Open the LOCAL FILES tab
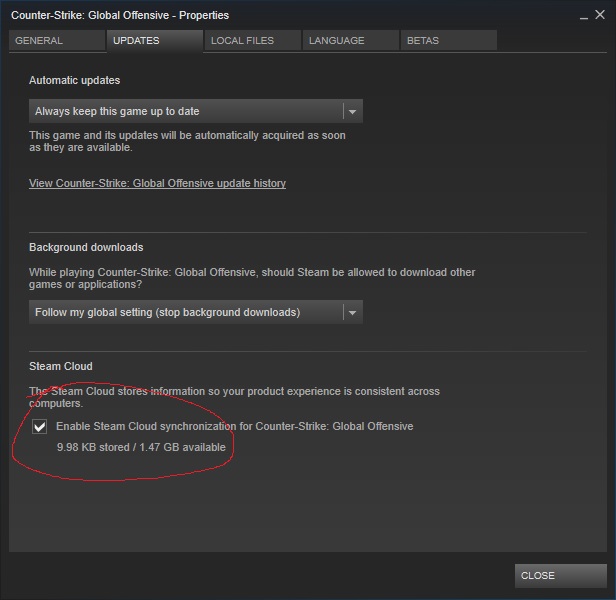Screen dimensions: 616x600 (x=253, y=40)
